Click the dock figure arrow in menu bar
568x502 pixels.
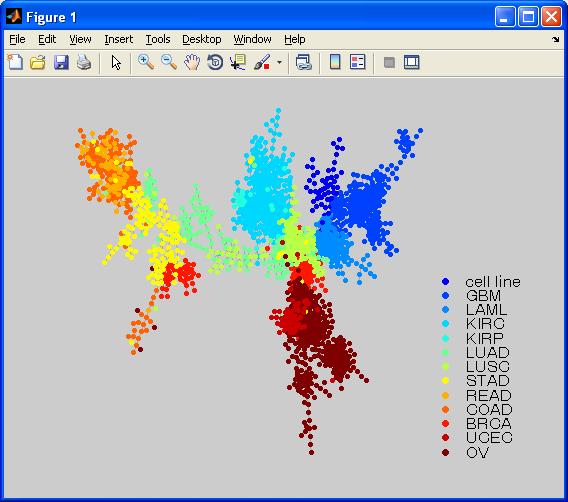(556, 39)
